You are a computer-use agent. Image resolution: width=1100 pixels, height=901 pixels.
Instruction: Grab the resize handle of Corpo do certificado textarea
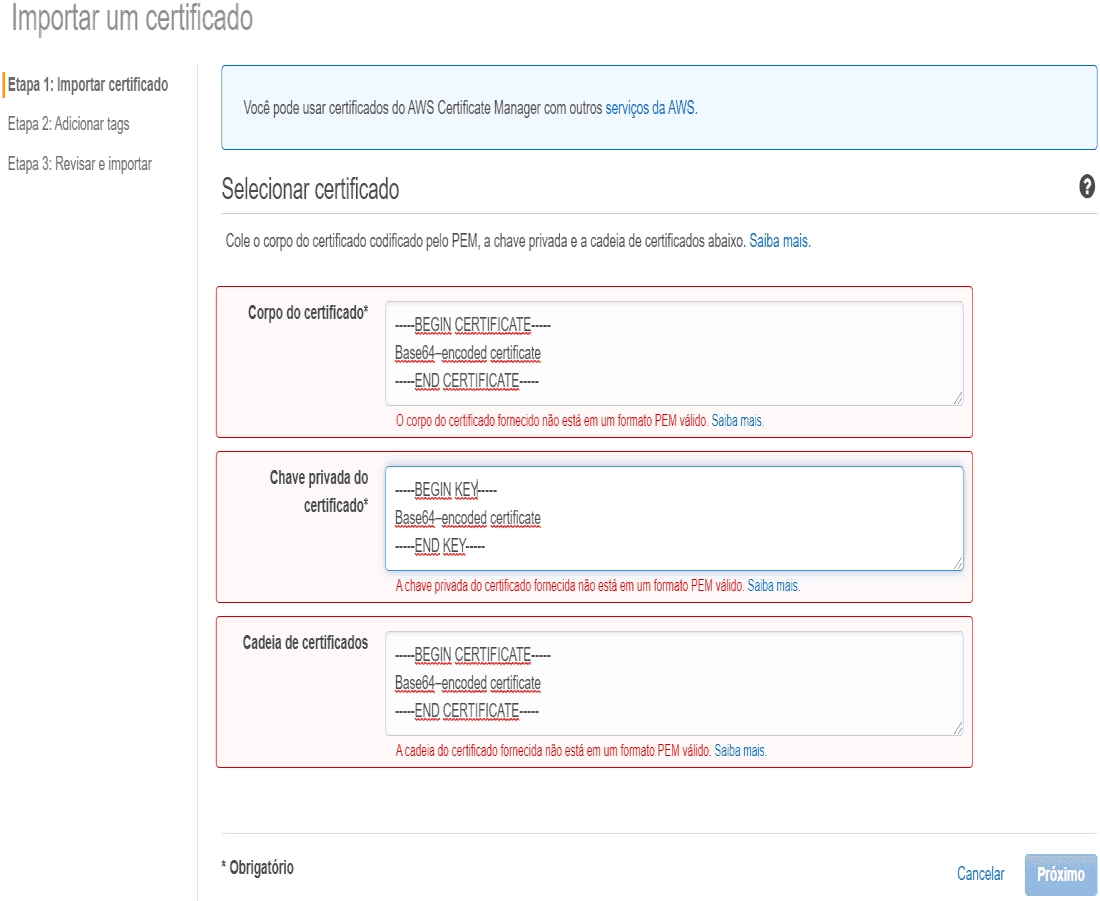958,399
